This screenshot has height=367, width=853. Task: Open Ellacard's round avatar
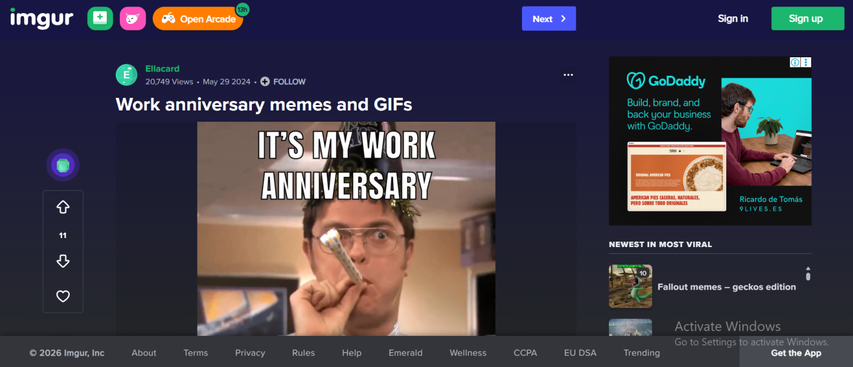(x=126, y=75)
